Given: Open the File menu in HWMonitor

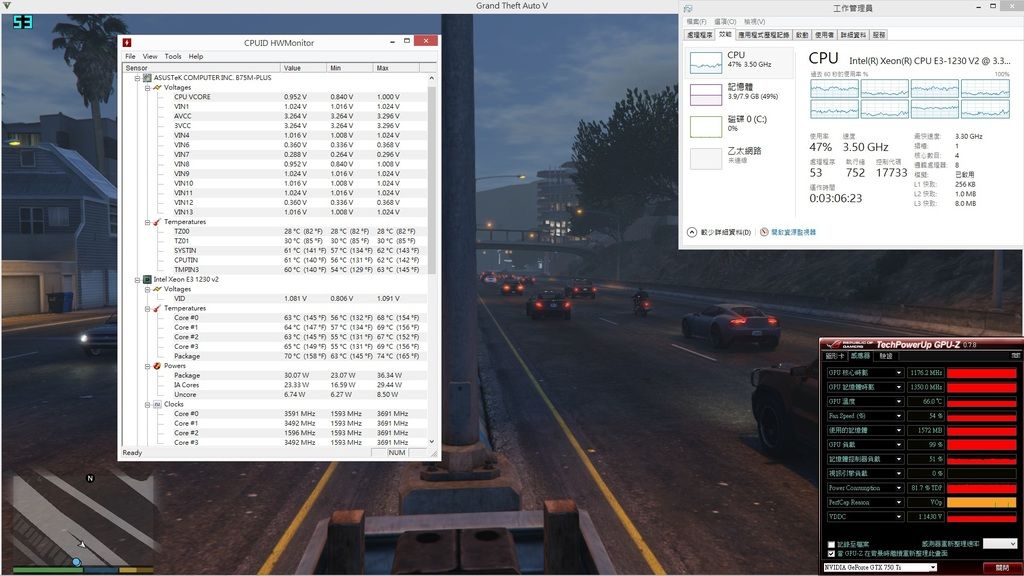Looking at the screenshot, I should pyautogui.click(x=131, y=57).
